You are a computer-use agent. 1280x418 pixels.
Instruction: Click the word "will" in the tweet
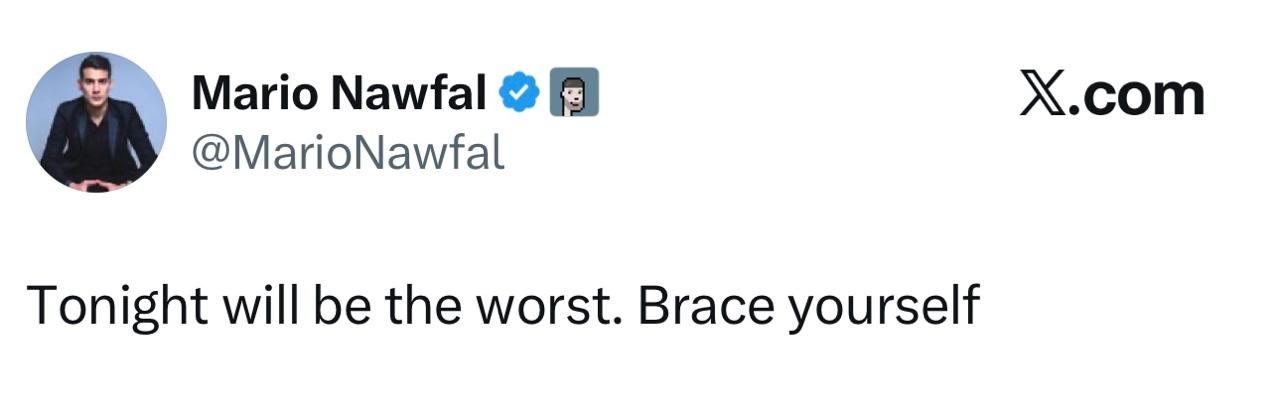pyautogui.click(x=258, y=306)
